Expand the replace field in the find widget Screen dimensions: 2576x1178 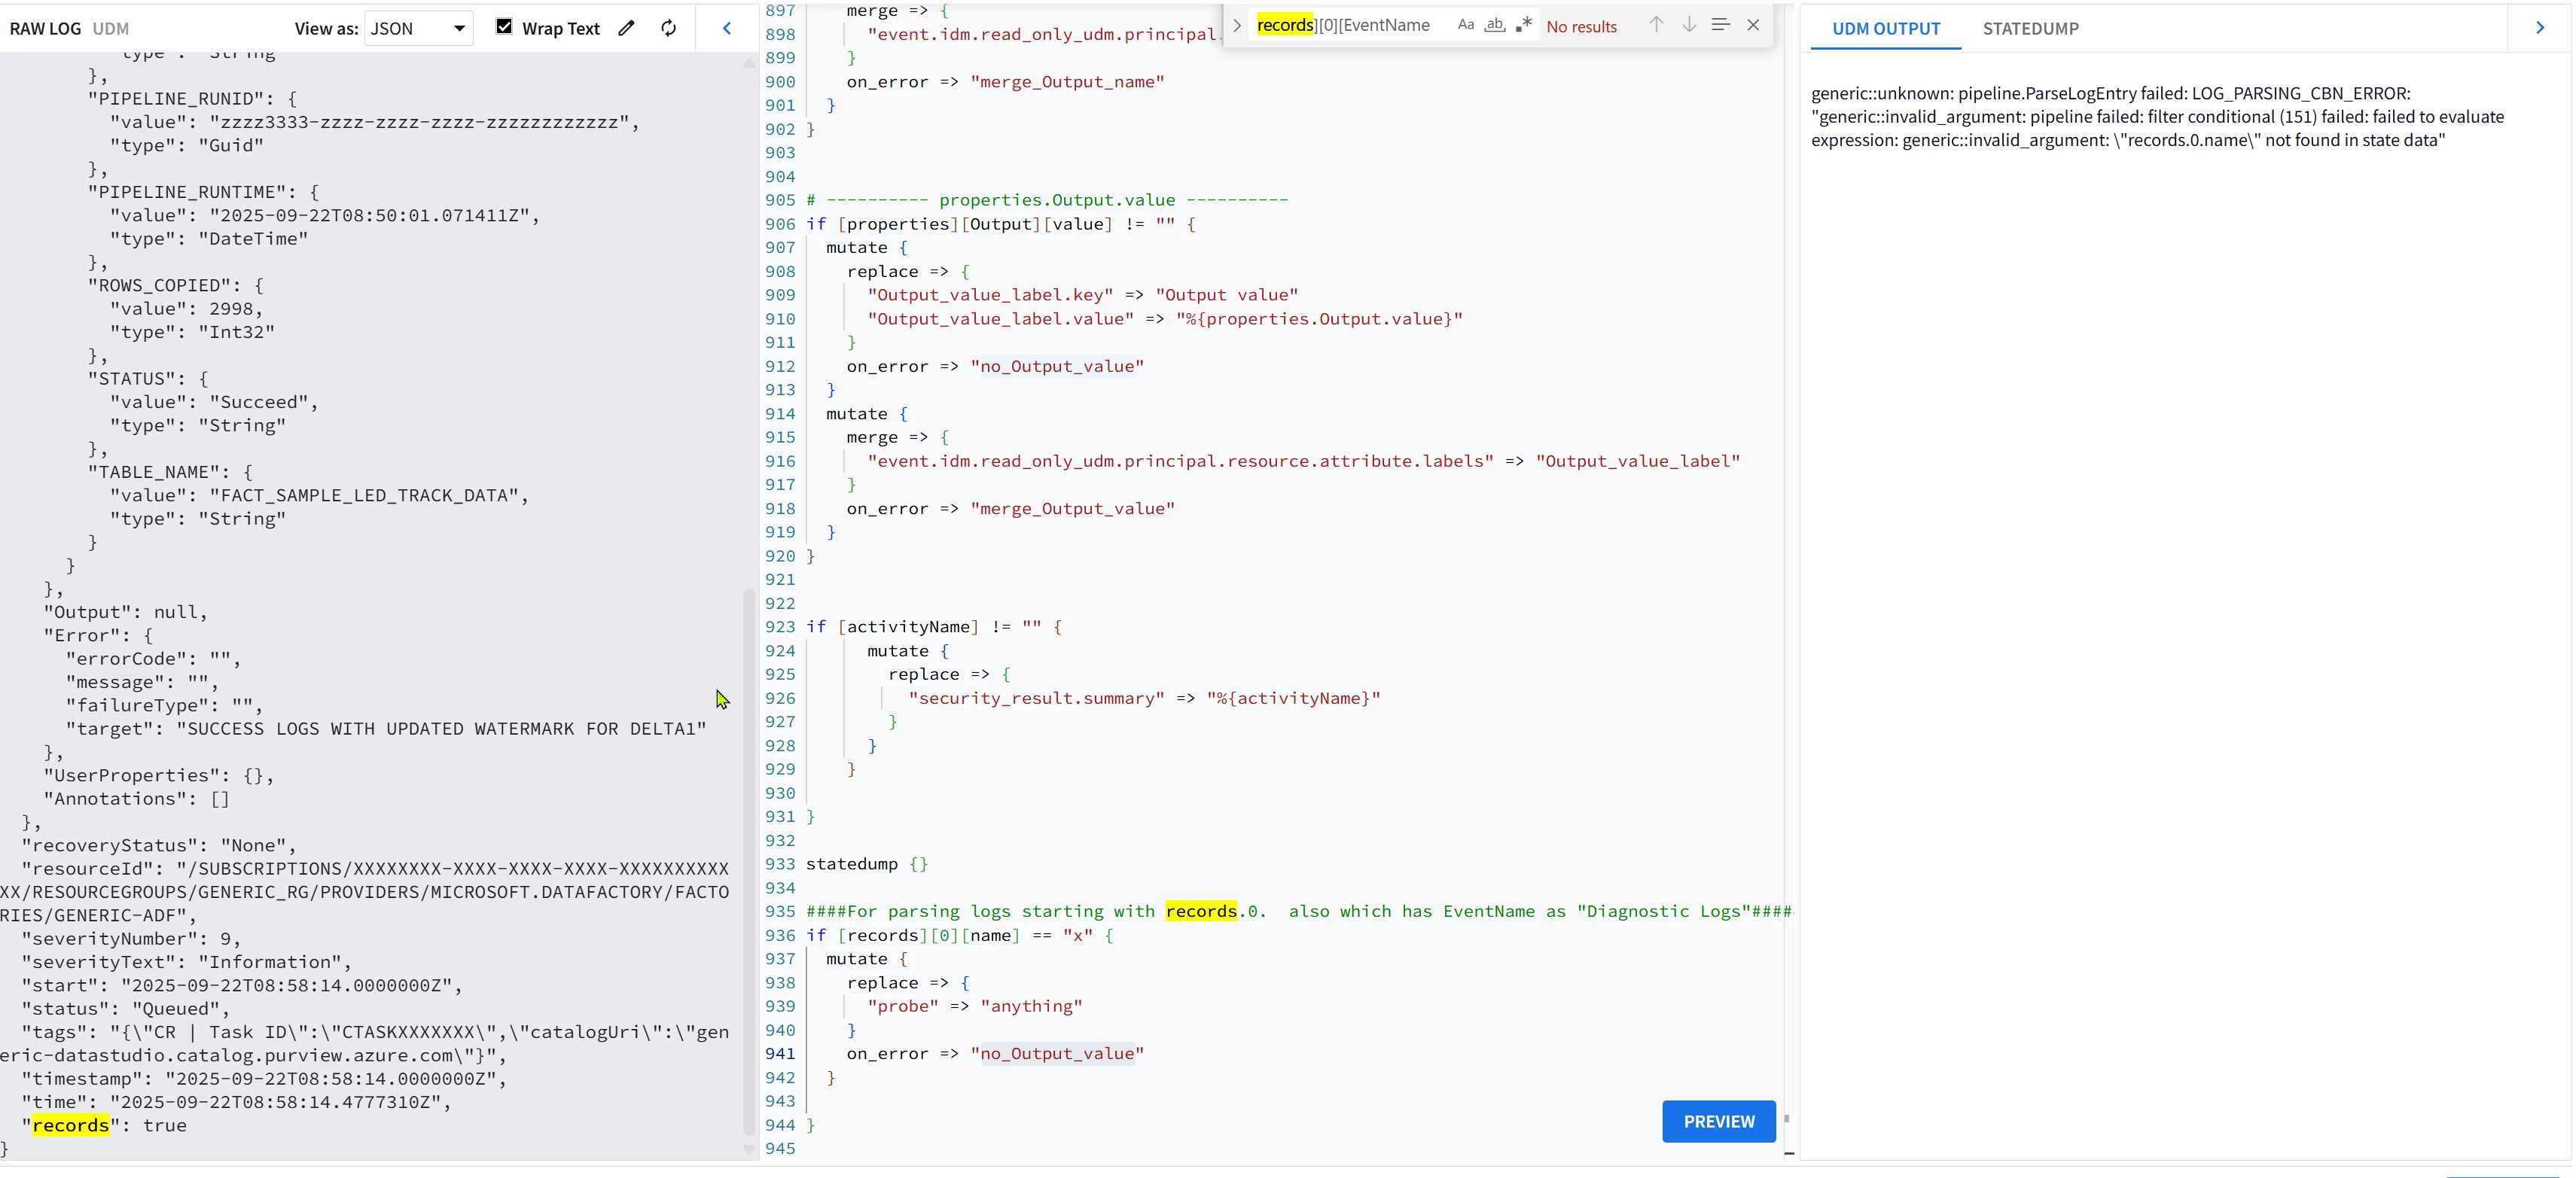click(x=1237, y=25)
